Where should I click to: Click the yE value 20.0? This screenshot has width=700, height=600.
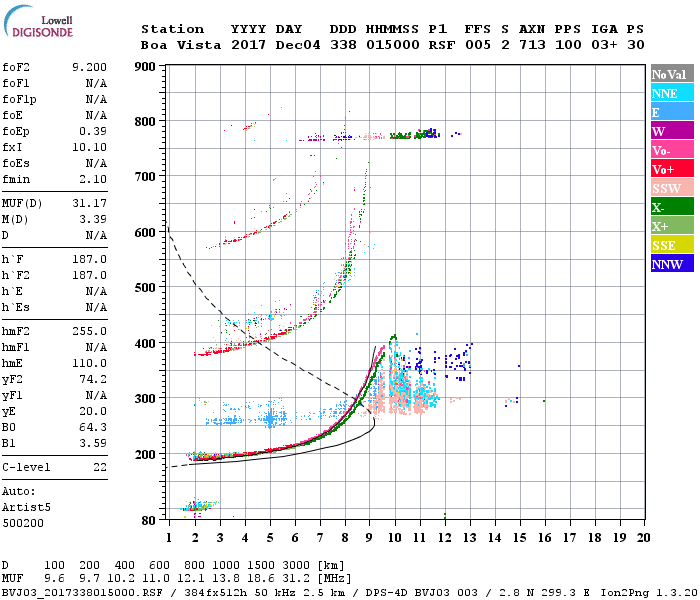click(x=93, y=412)
